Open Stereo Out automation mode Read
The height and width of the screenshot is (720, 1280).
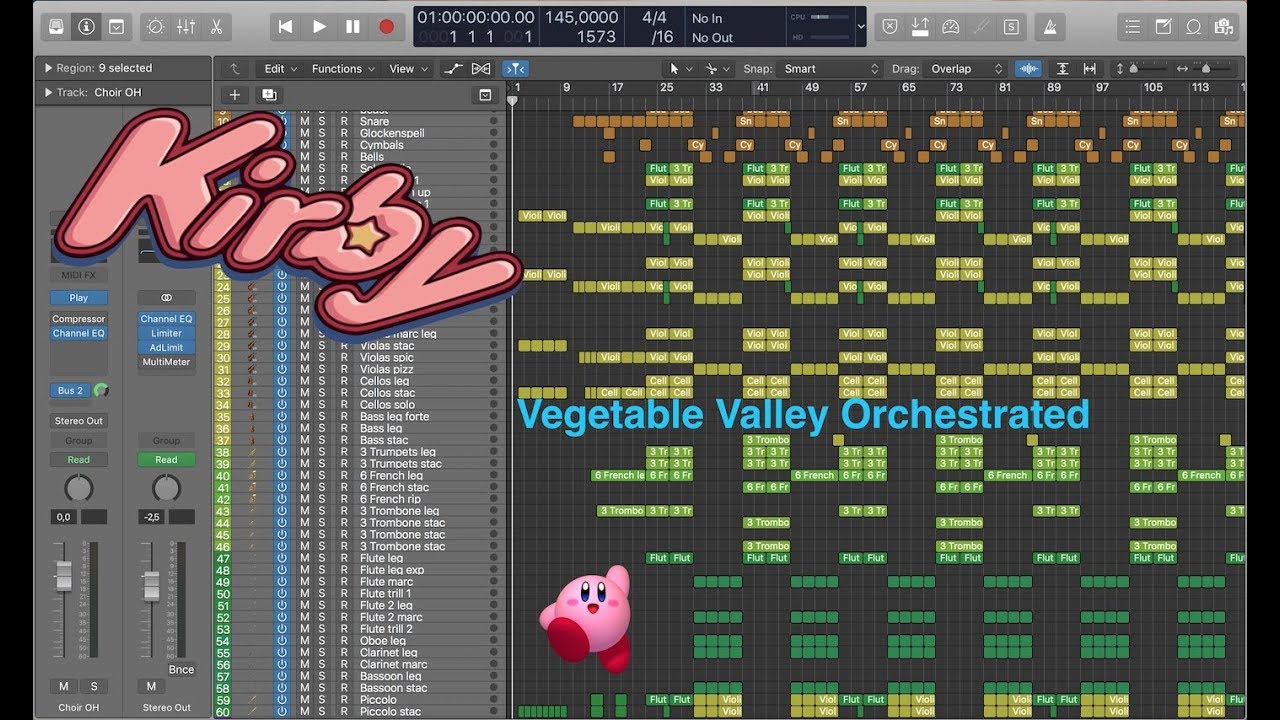click(x=166, y=460)
